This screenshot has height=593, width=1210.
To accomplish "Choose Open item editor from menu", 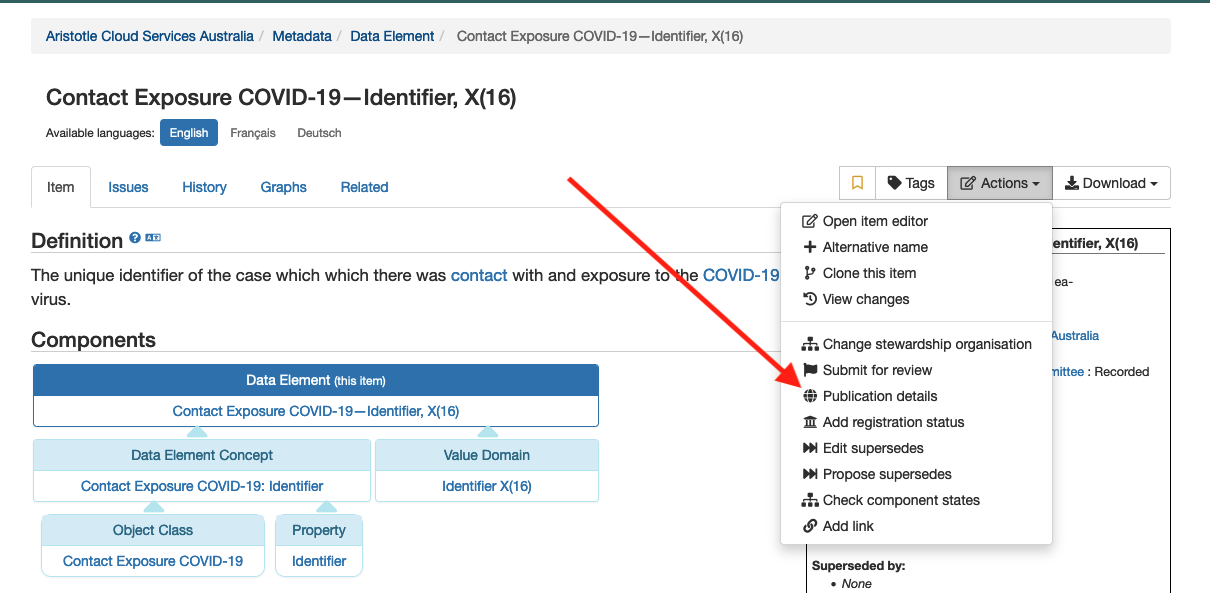I will pyautogui.click(x=875, y=221).
